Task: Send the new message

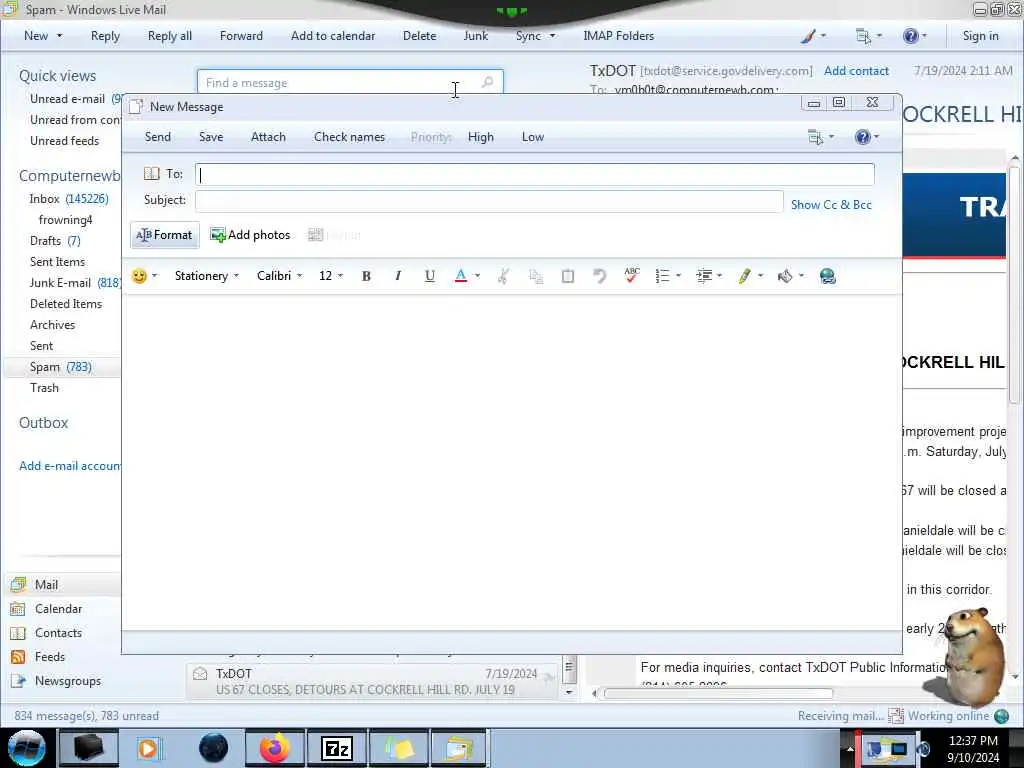Action: point(157,137)
